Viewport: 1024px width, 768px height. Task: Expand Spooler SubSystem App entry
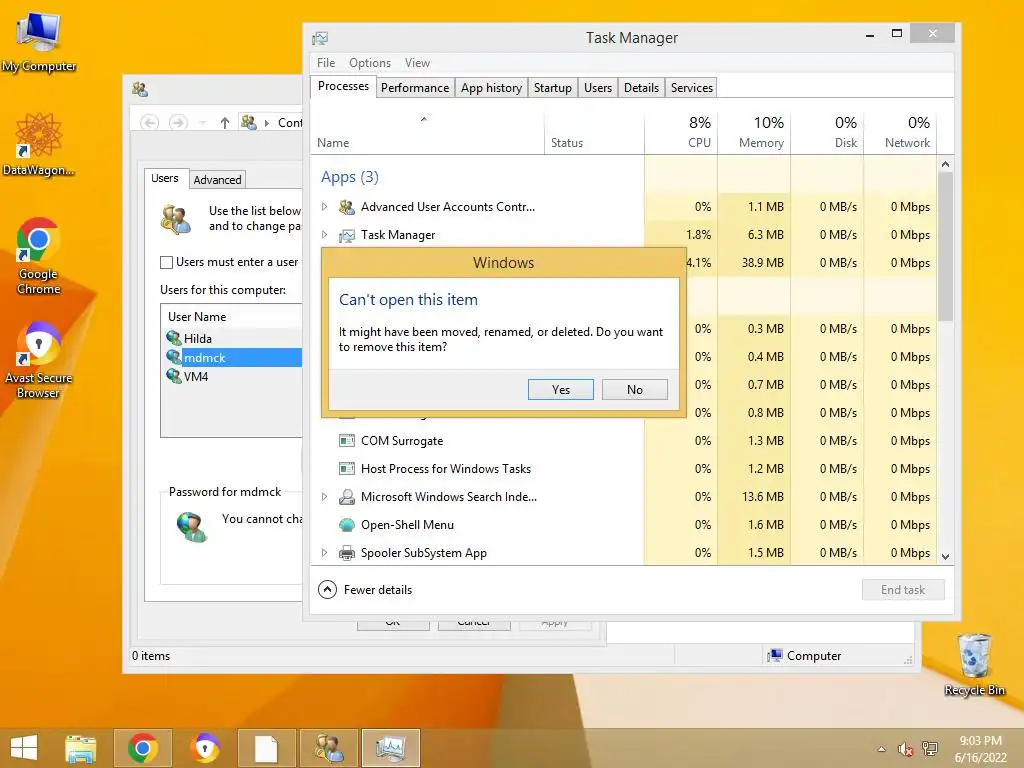pos(325,552)
